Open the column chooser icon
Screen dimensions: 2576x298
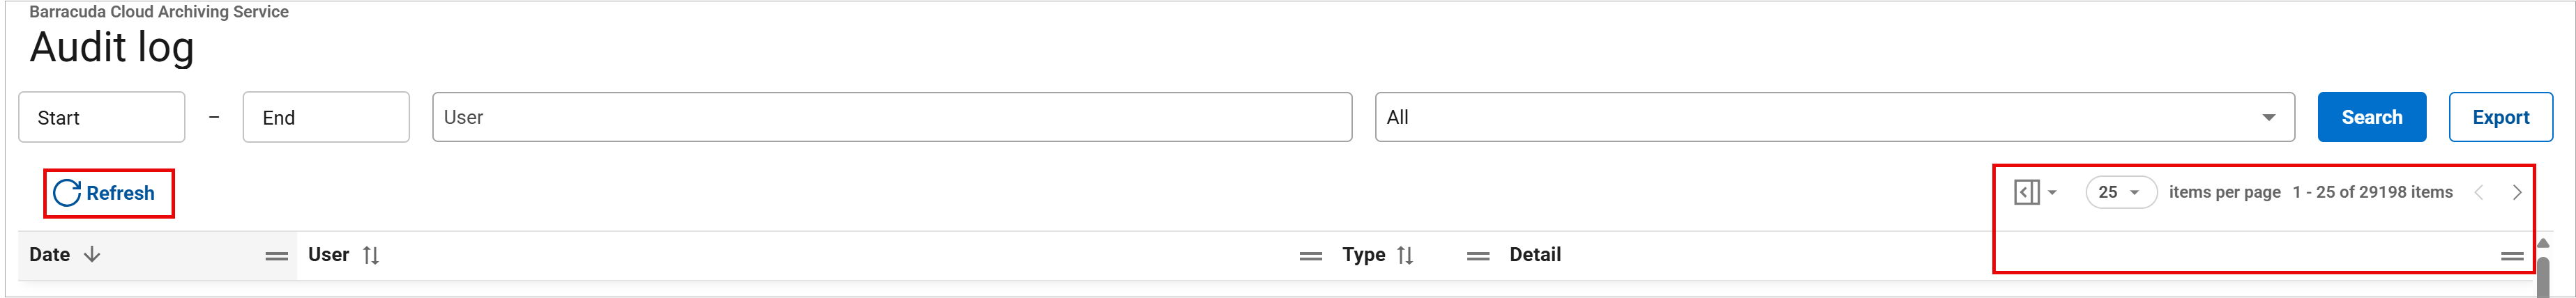(x=2027, y=192)
